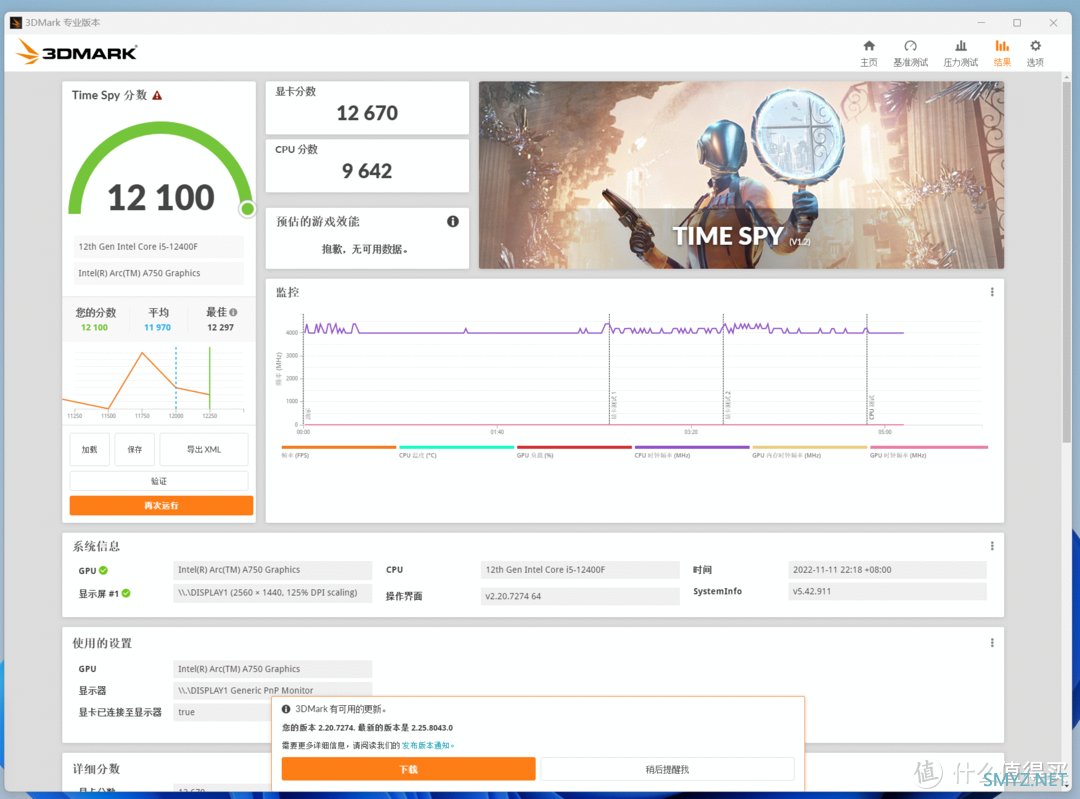Click the 下载 download update button
Screen dimensions: 1080x799
pos(408,769)
